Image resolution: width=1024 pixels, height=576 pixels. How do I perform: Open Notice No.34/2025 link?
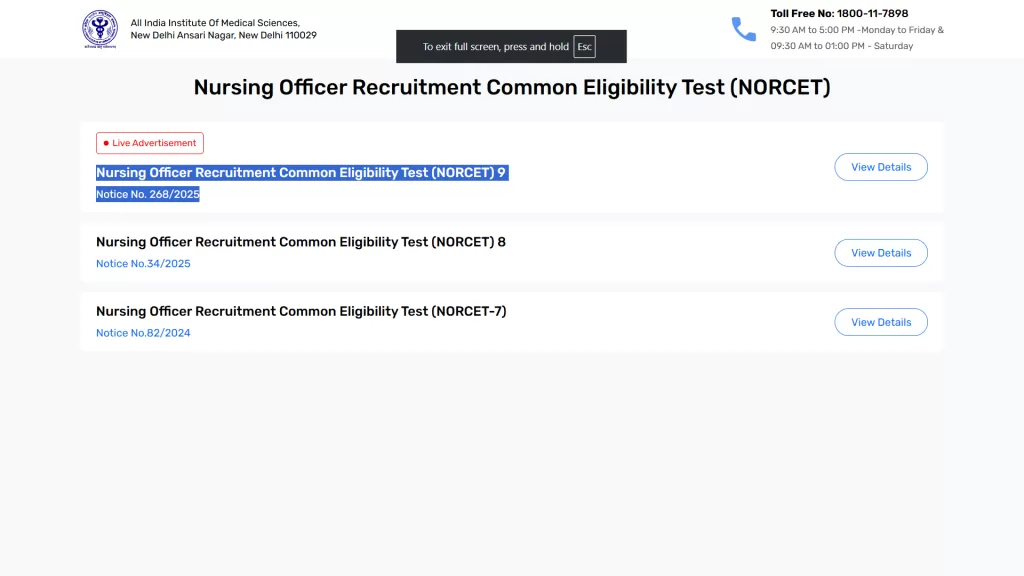pyautogui.click(x=143, y=264)
